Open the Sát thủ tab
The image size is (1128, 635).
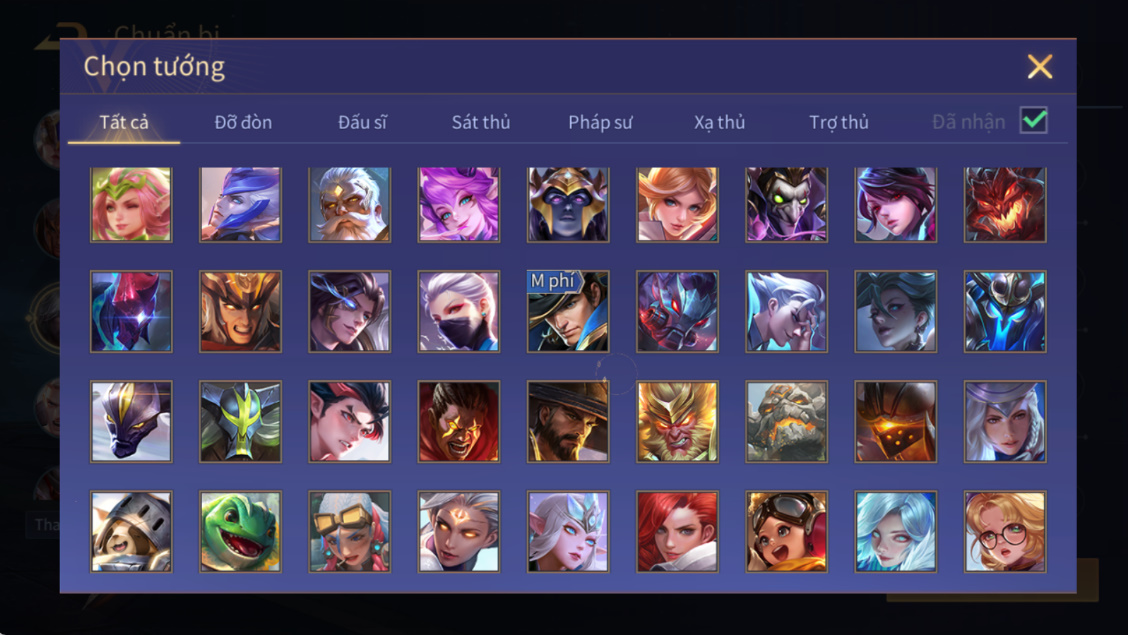click(481, 122)
